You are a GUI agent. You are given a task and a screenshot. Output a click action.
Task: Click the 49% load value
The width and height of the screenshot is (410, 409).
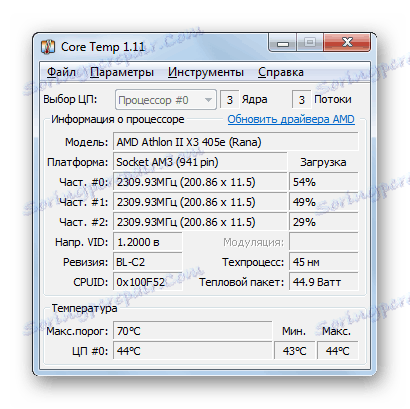coord(324,202)
